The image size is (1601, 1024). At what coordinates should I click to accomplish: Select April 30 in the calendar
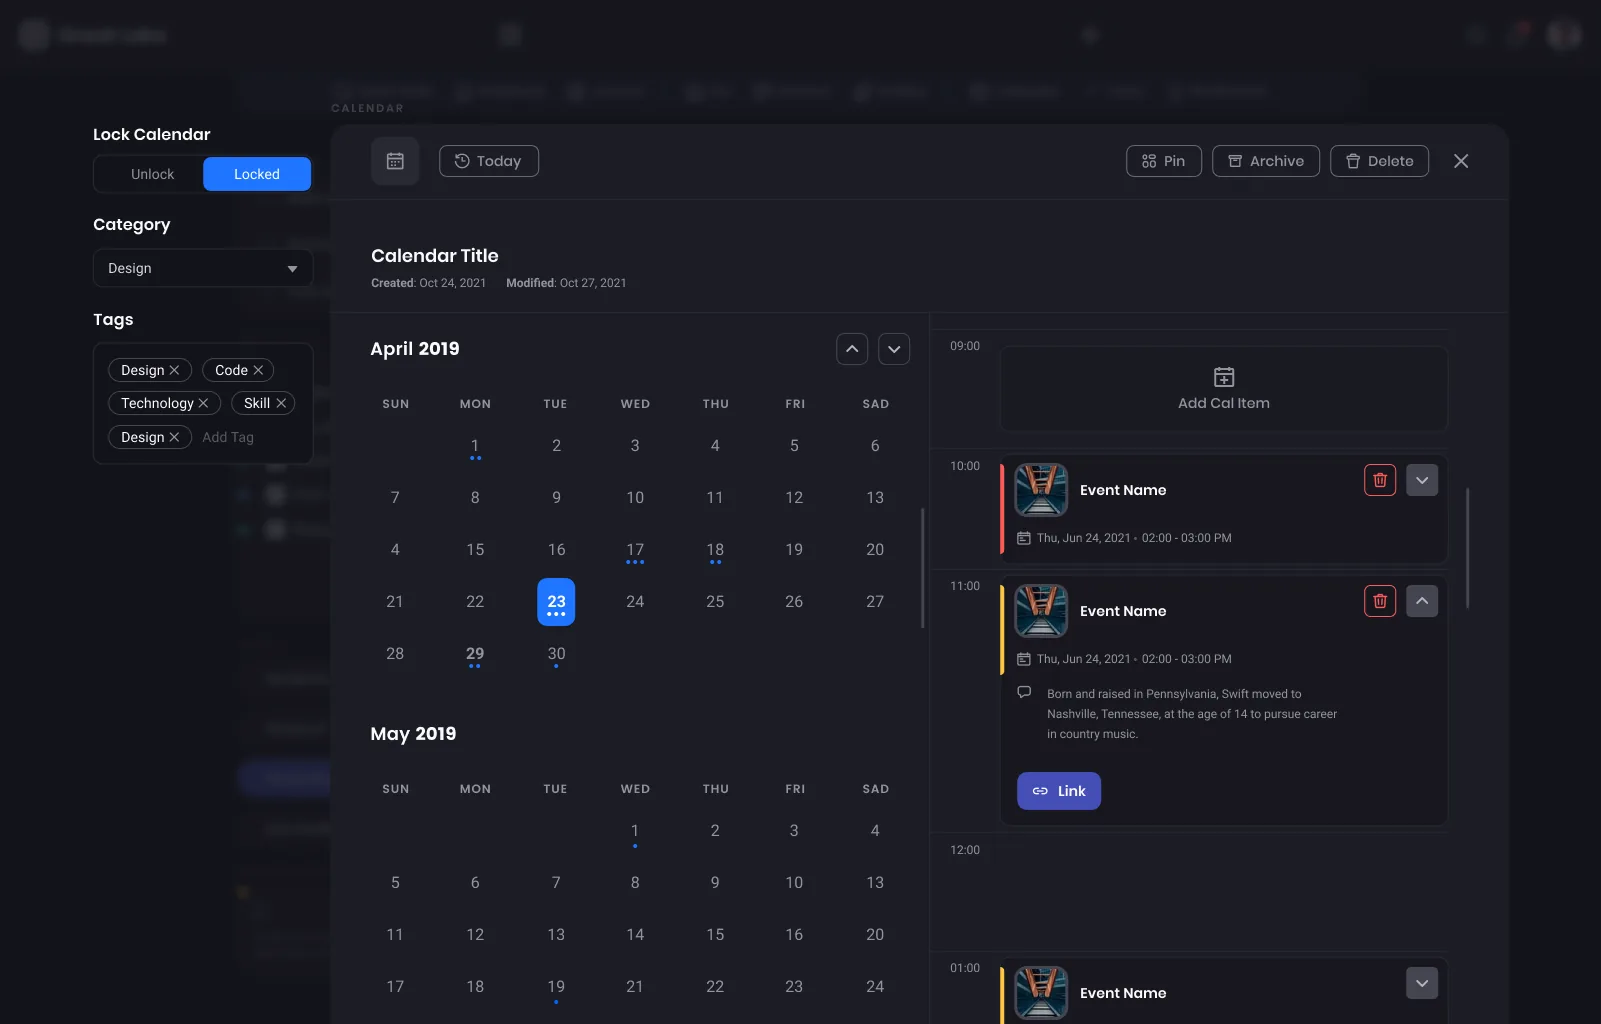pyautogui.click(x=556, y=654)
